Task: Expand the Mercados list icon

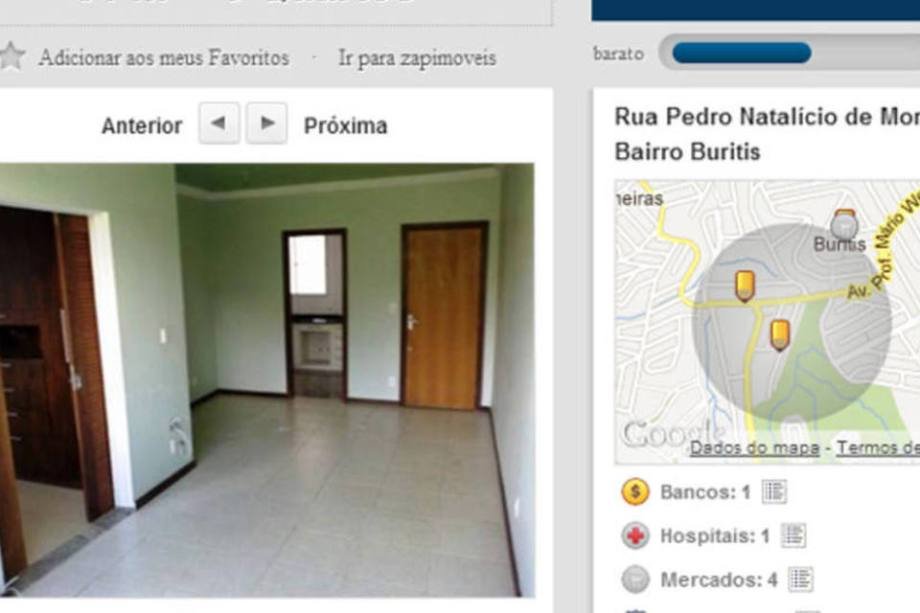Action: tap(800, 580)
